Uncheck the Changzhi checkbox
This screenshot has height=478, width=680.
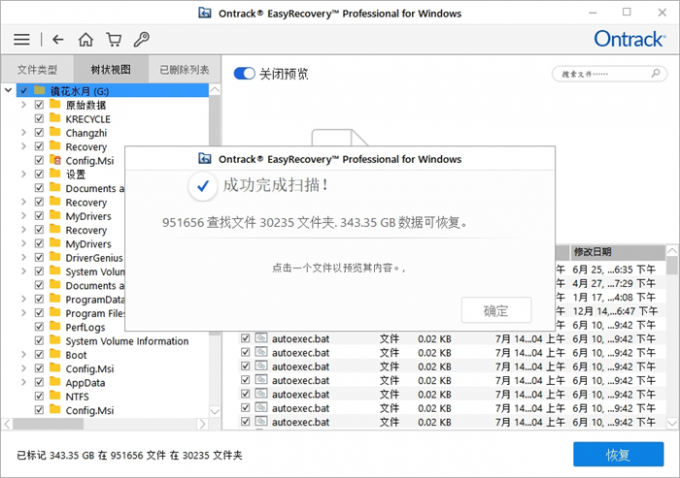[x=39, y=132]
